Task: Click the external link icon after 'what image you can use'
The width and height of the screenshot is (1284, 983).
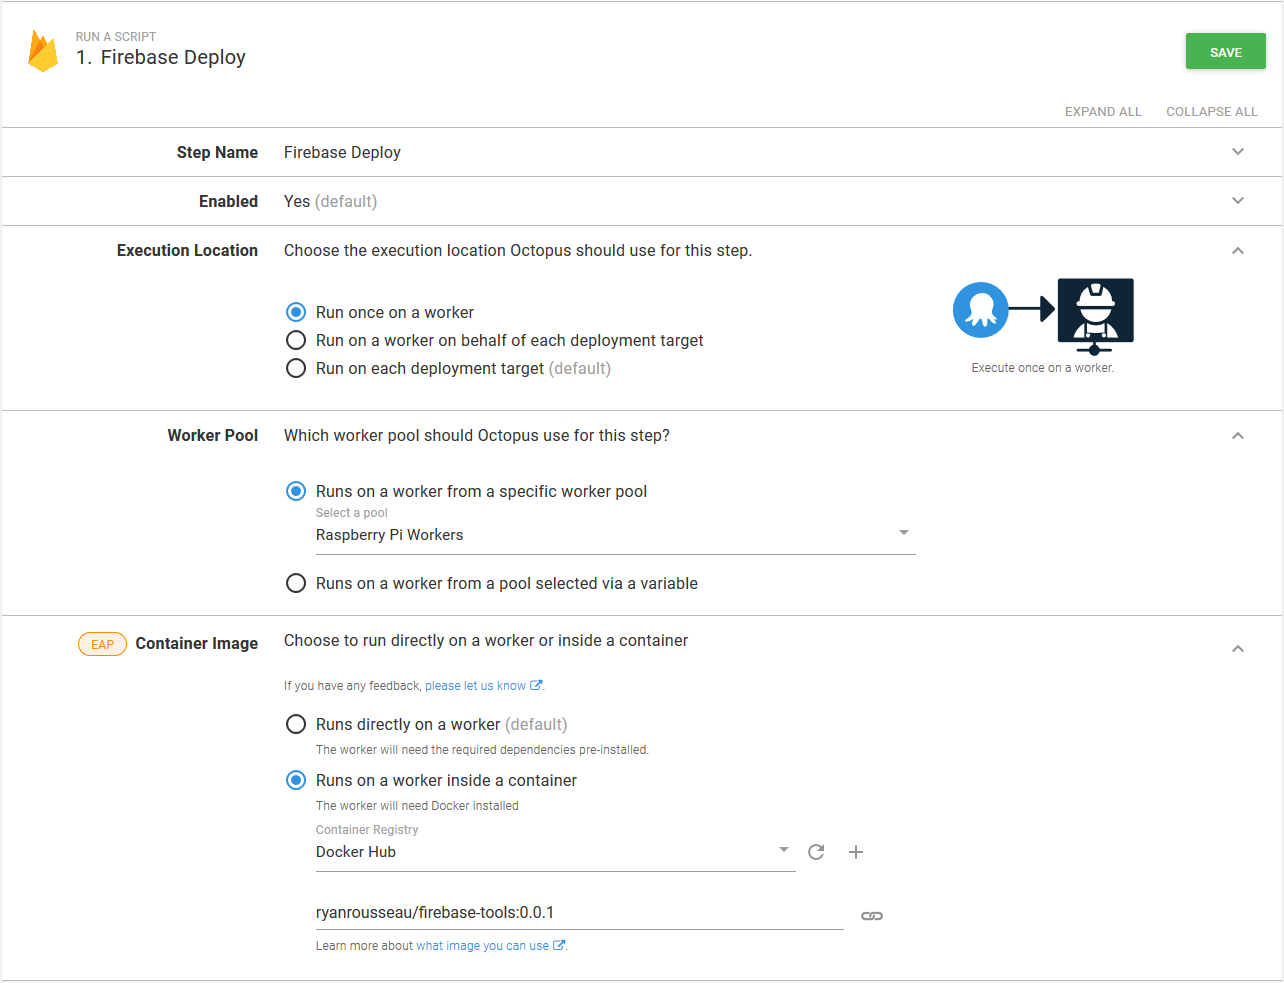Action: 558,945
